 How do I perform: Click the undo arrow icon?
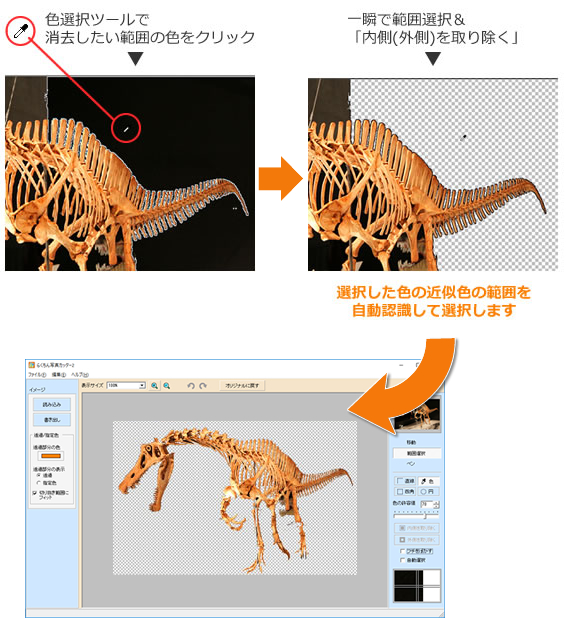coord(191,386)
